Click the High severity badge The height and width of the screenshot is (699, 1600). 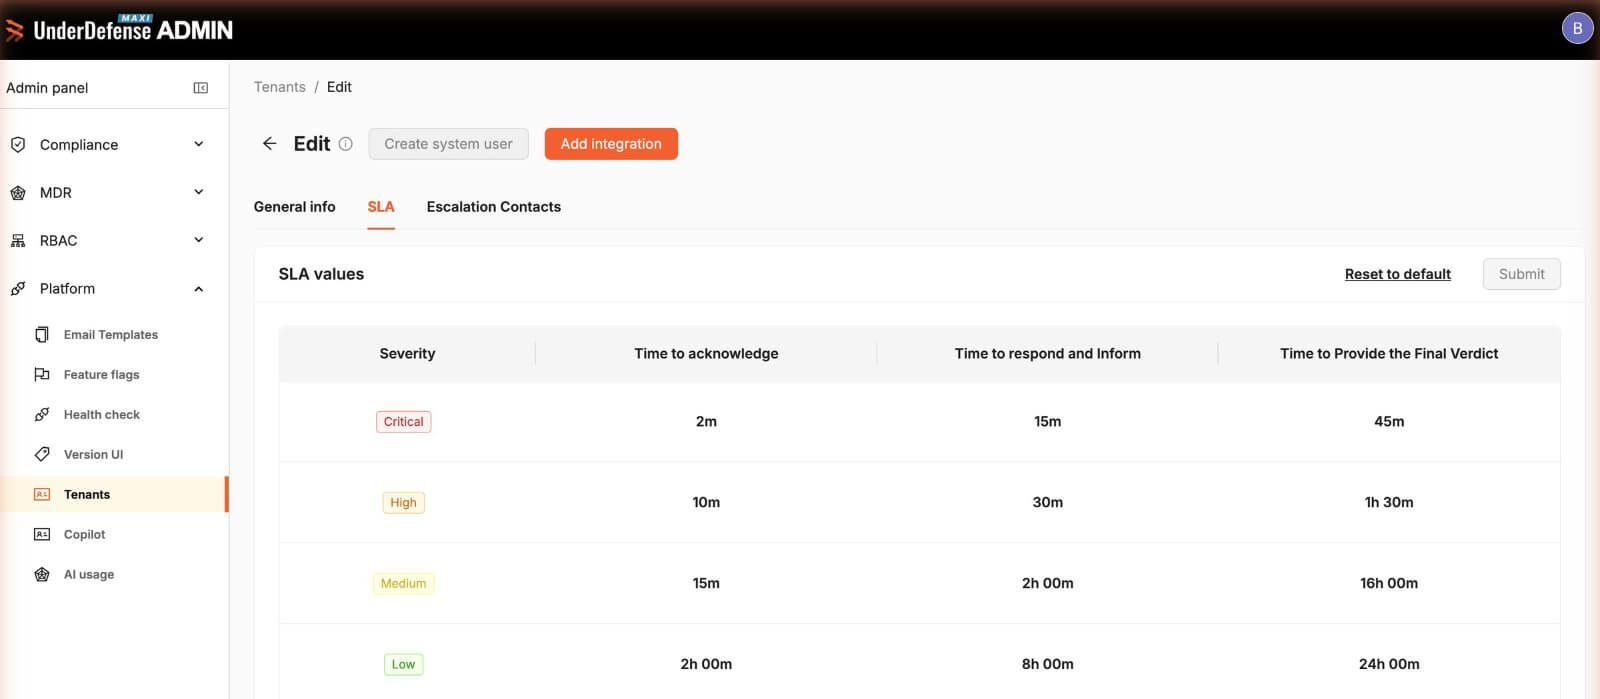[x=404, y=503]
